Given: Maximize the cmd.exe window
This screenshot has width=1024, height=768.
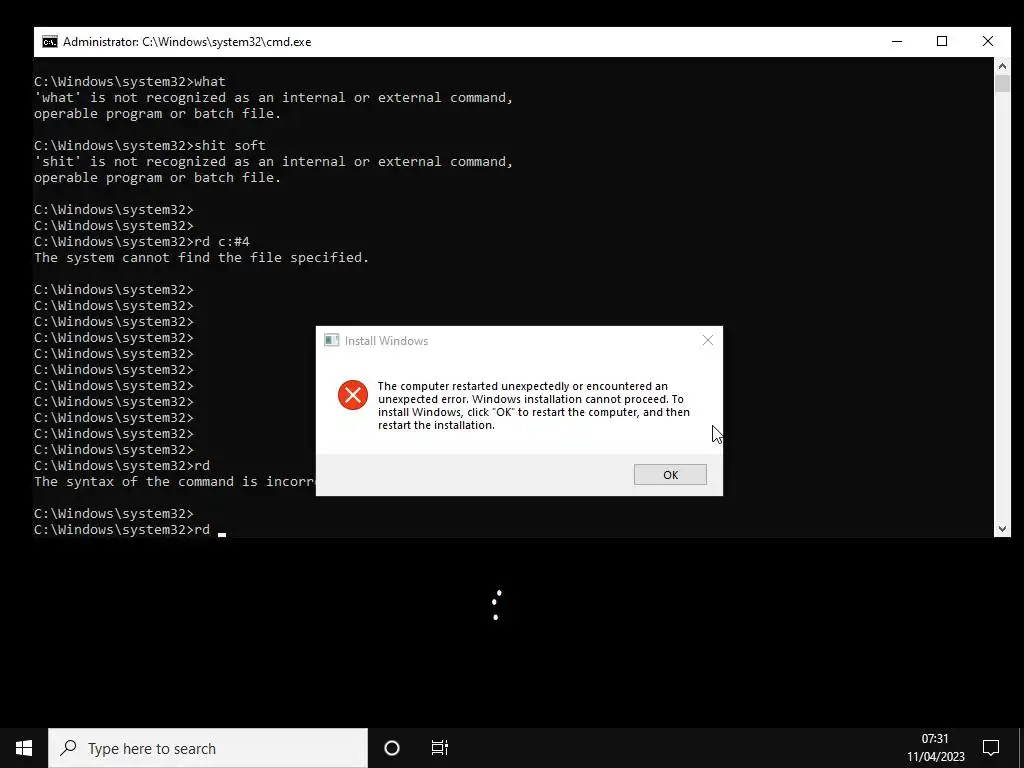Looking at the screenshot, I should [942, 41].
